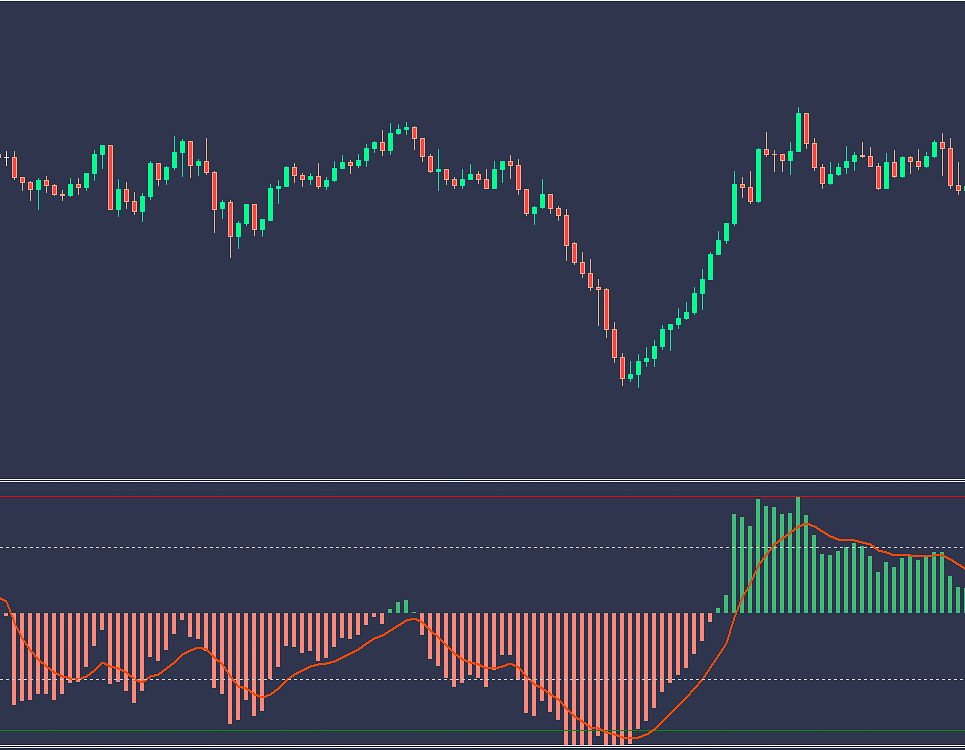Image resolution: width=965 pixels, height=750 pixels.
Task: Click the divider between price chart and indicator
Action: 482,481
